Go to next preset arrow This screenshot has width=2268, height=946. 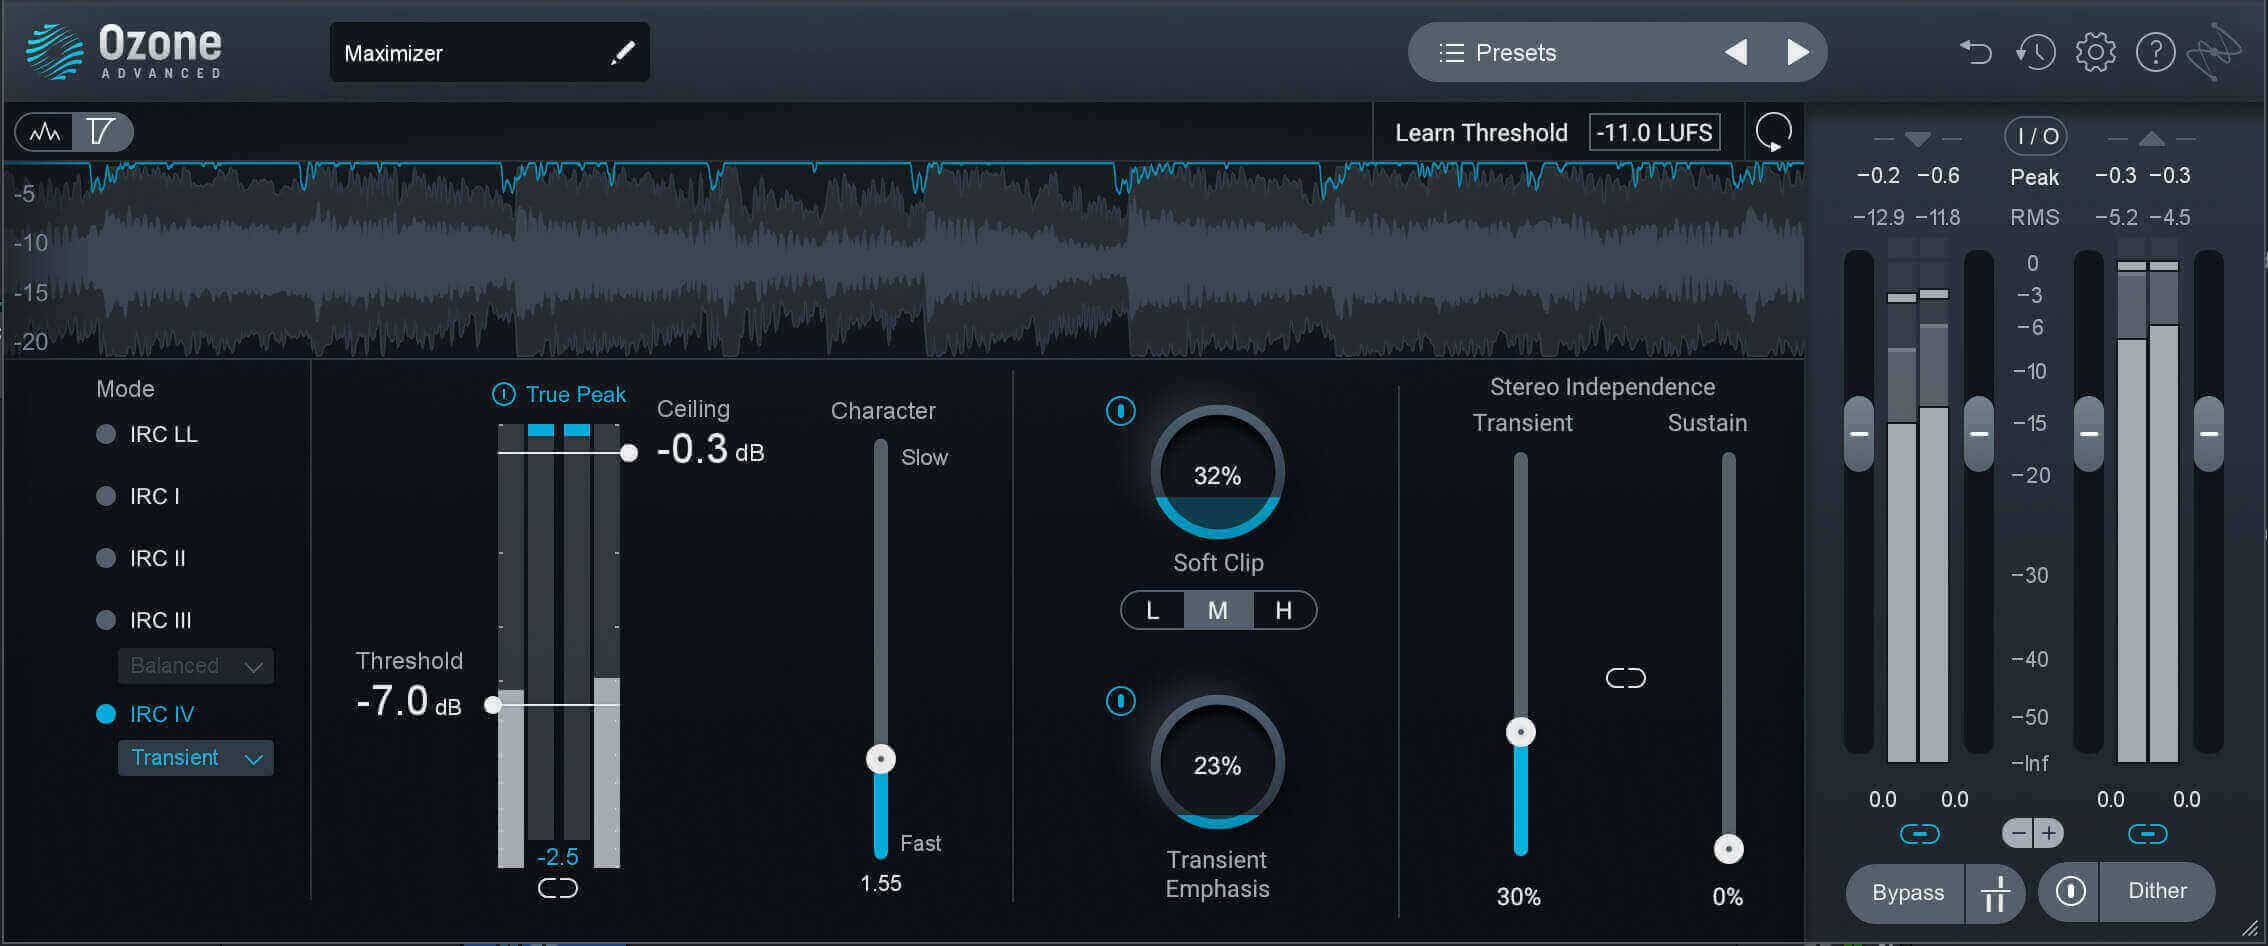coord(1797,53)
